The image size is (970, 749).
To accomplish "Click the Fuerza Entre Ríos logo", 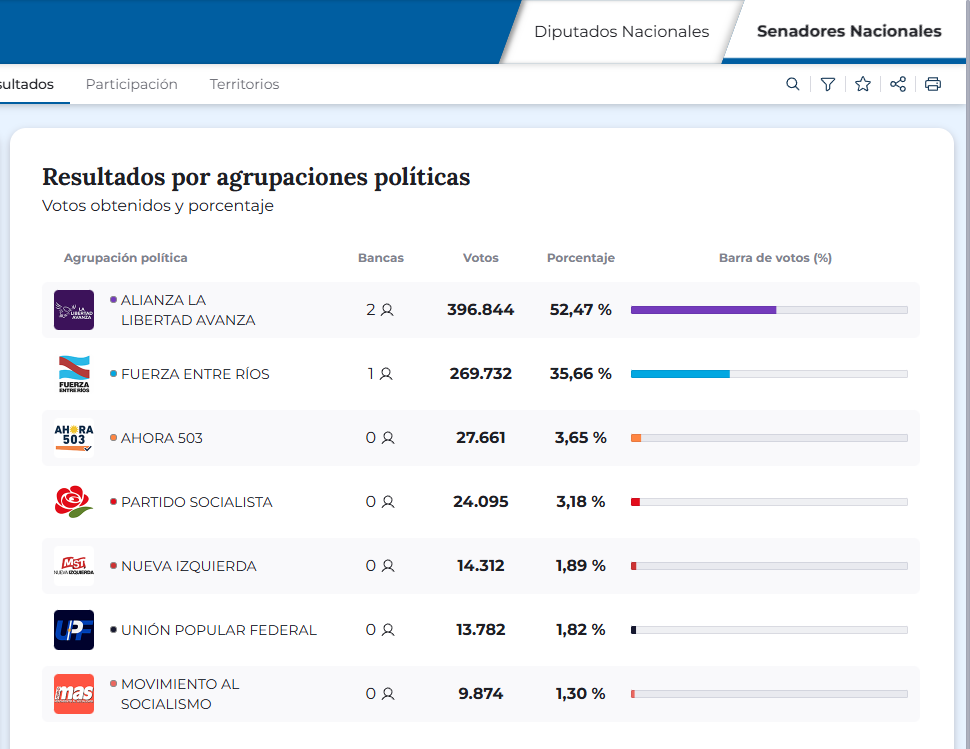I will tap(74, 374).
